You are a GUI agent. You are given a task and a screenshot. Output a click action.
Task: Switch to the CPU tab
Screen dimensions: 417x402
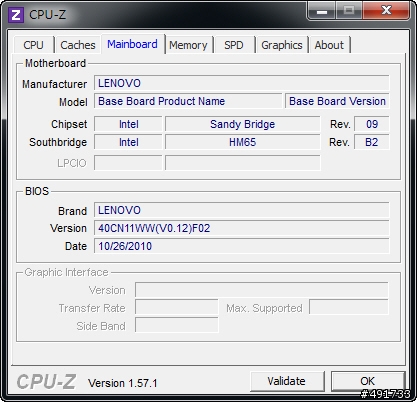point(33,45)
